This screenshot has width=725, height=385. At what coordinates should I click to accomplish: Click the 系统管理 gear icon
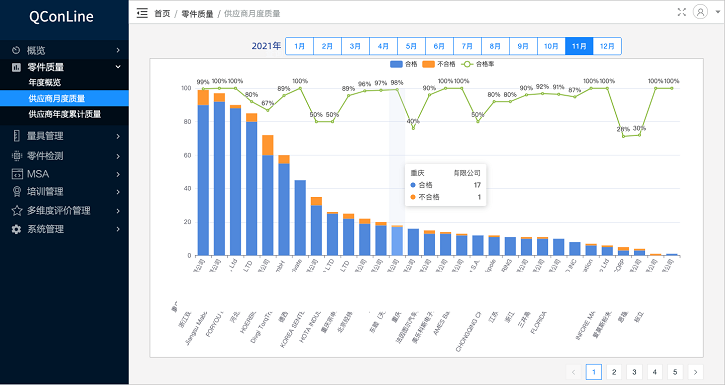point(16,229)
